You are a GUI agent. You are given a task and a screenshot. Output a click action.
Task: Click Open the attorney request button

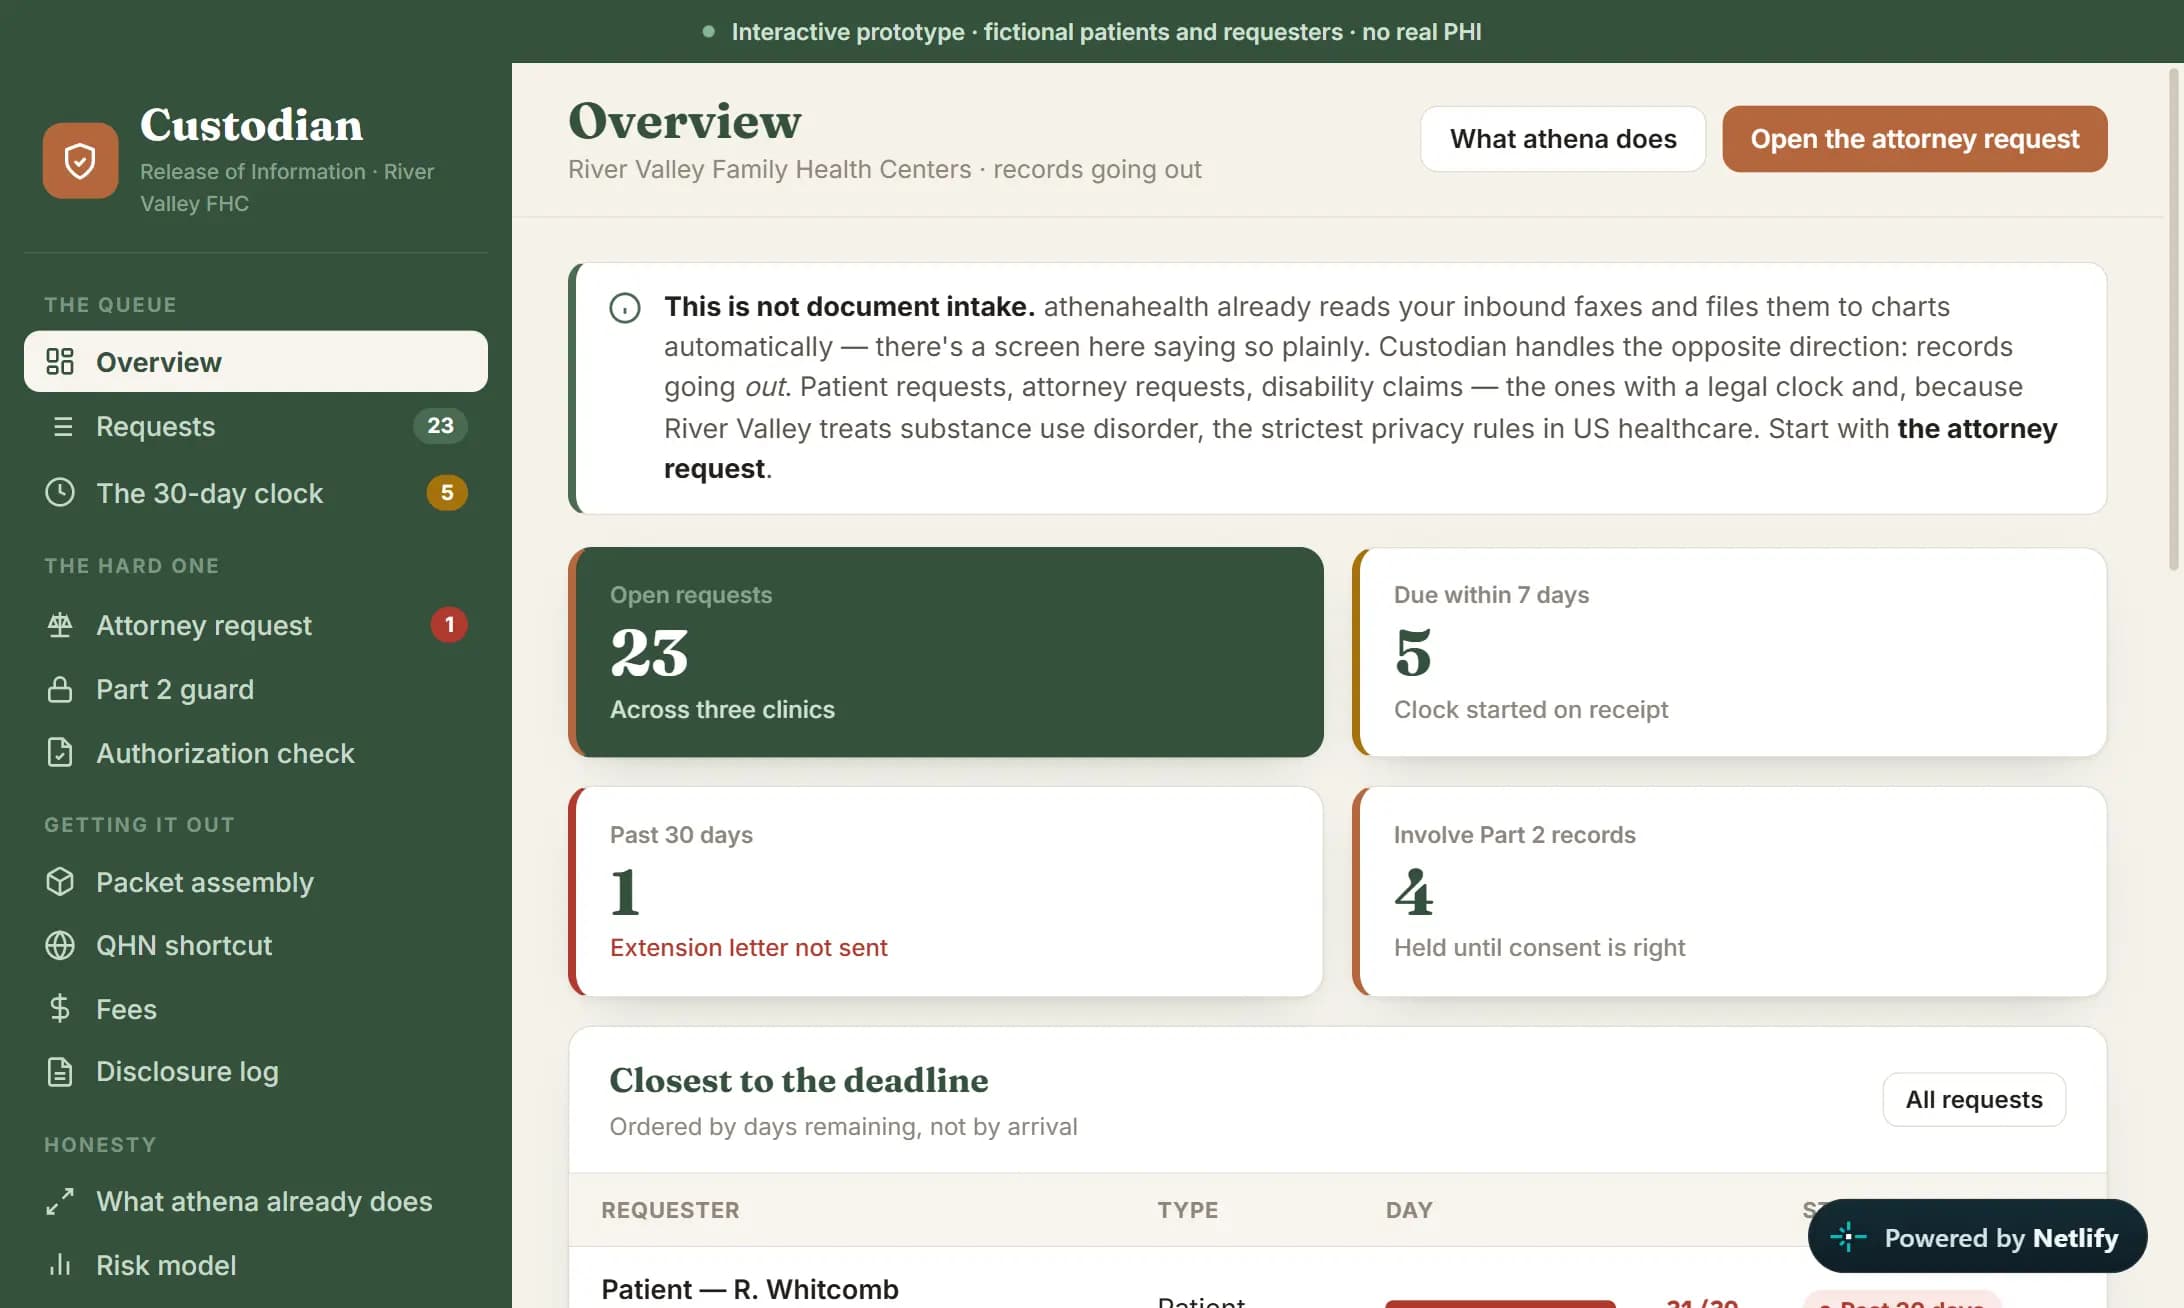[1914, 139]
